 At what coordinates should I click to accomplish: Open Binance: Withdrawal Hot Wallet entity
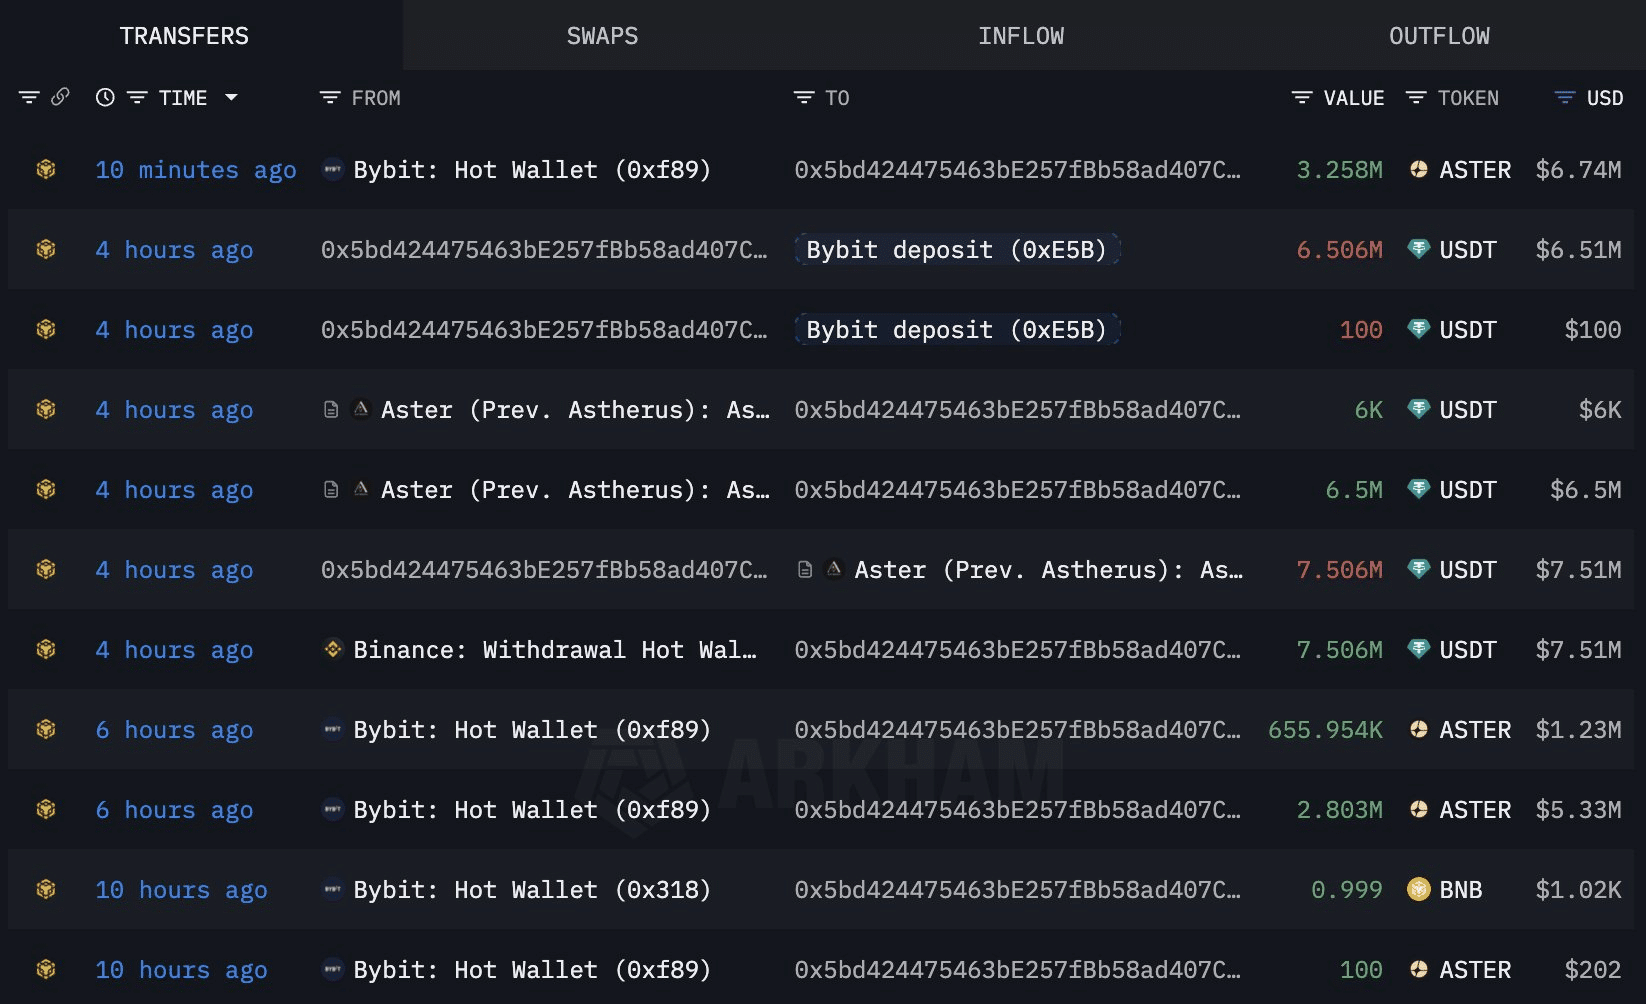(555, 650)
